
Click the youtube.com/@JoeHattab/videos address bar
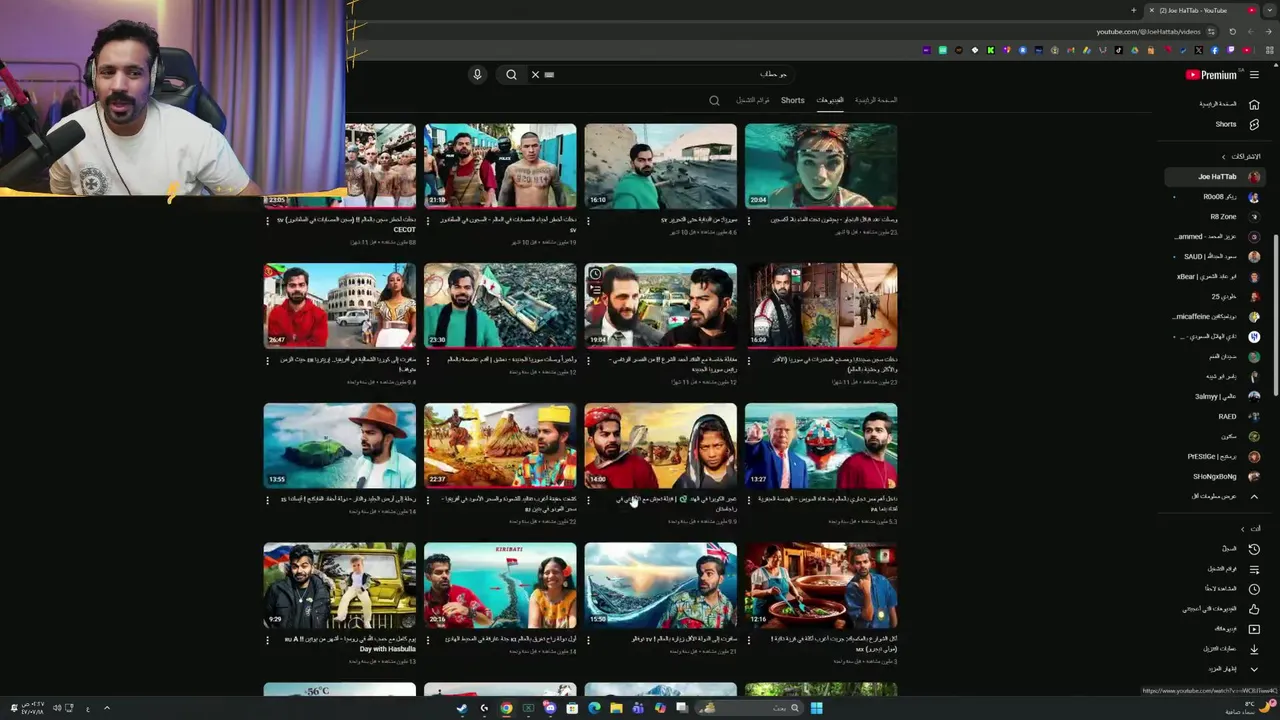click(1148, 31)
